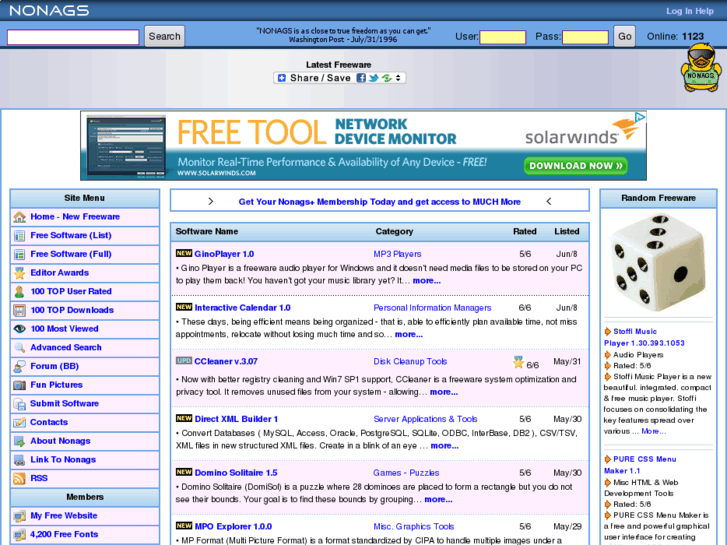This screenshot has height=545, width=727.
Task: Click the house icon beside Home - New Freeware
Action: [x=19, y=217]
